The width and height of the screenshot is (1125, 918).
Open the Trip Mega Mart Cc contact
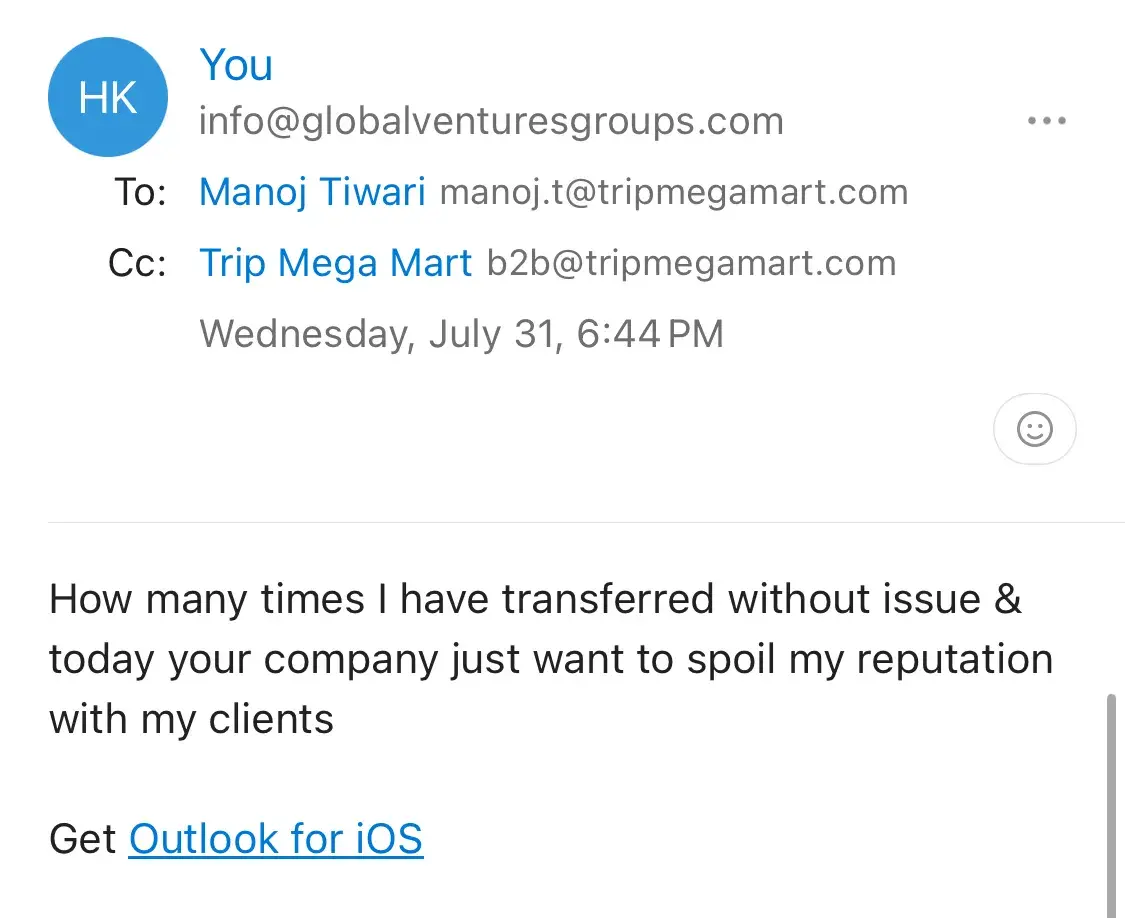pos(335,263)
